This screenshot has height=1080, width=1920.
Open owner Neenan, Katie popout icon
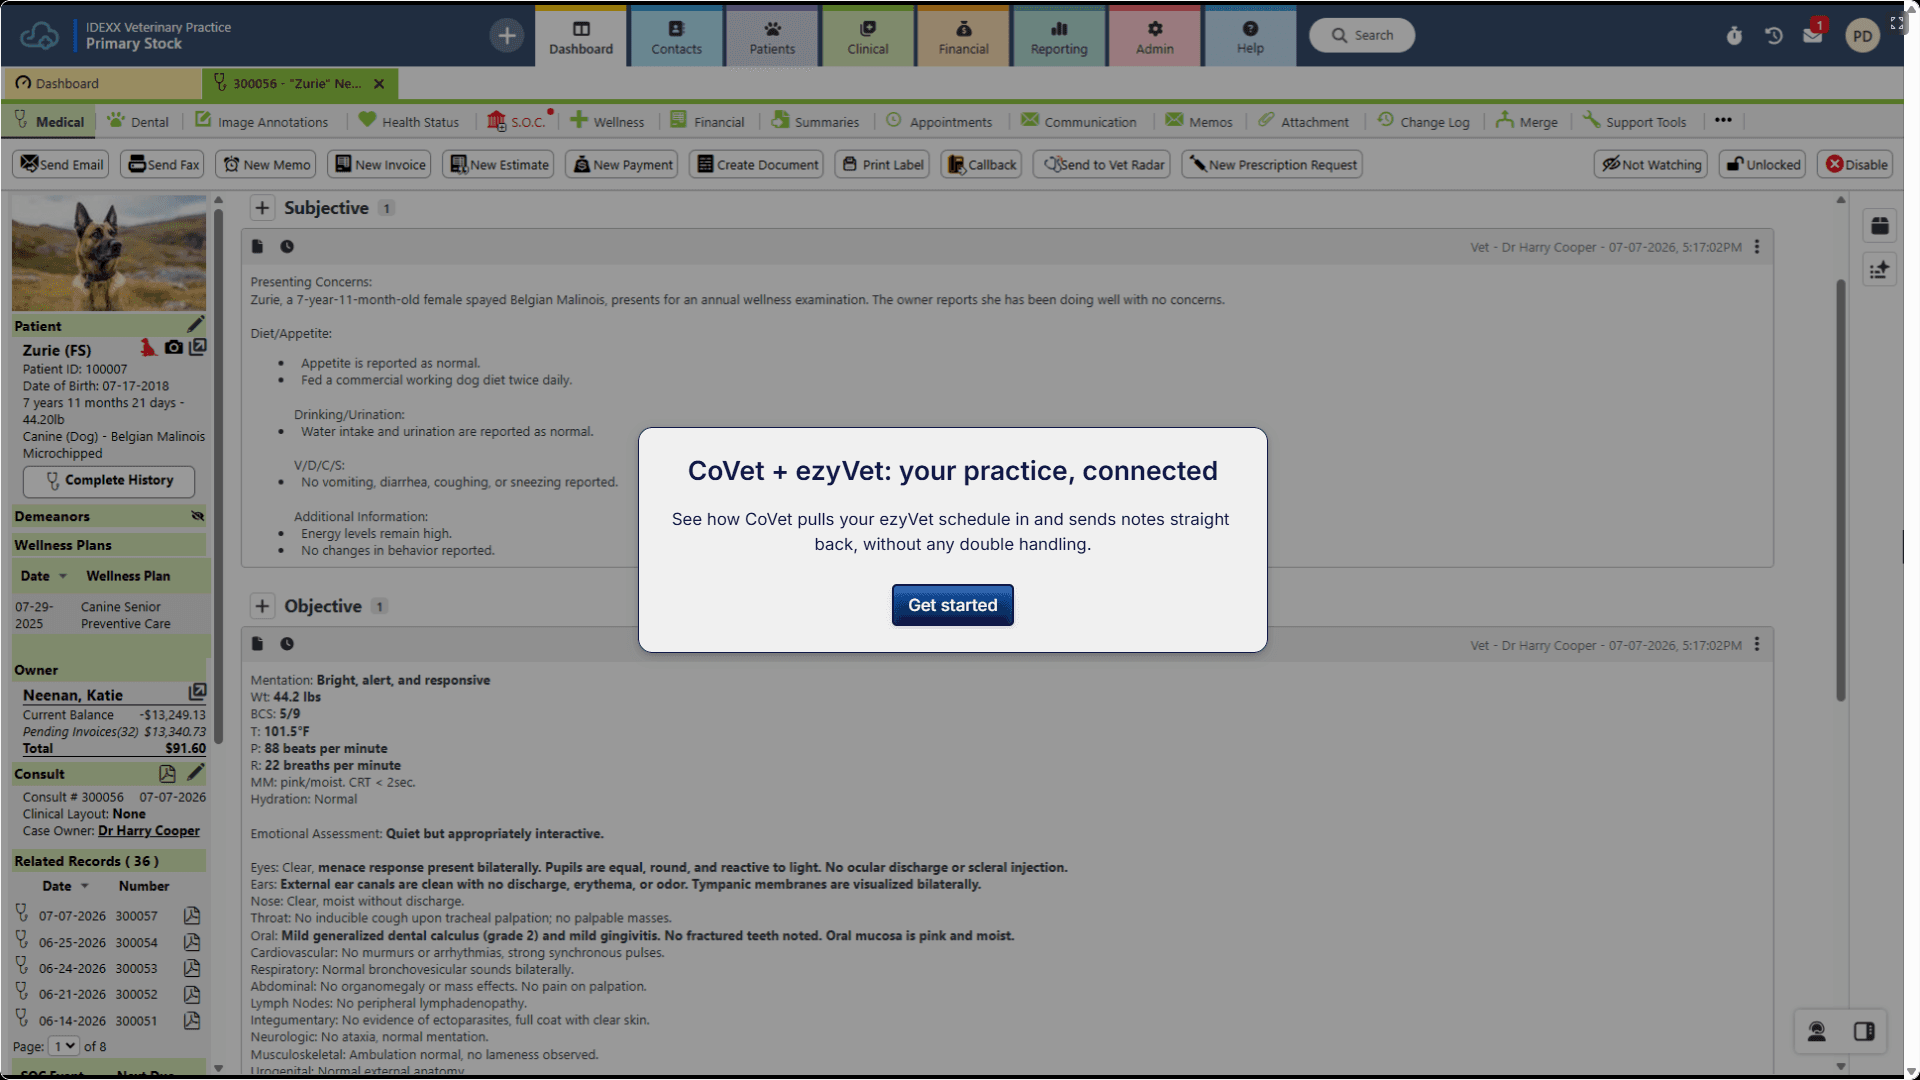click(x=198, y=692)
